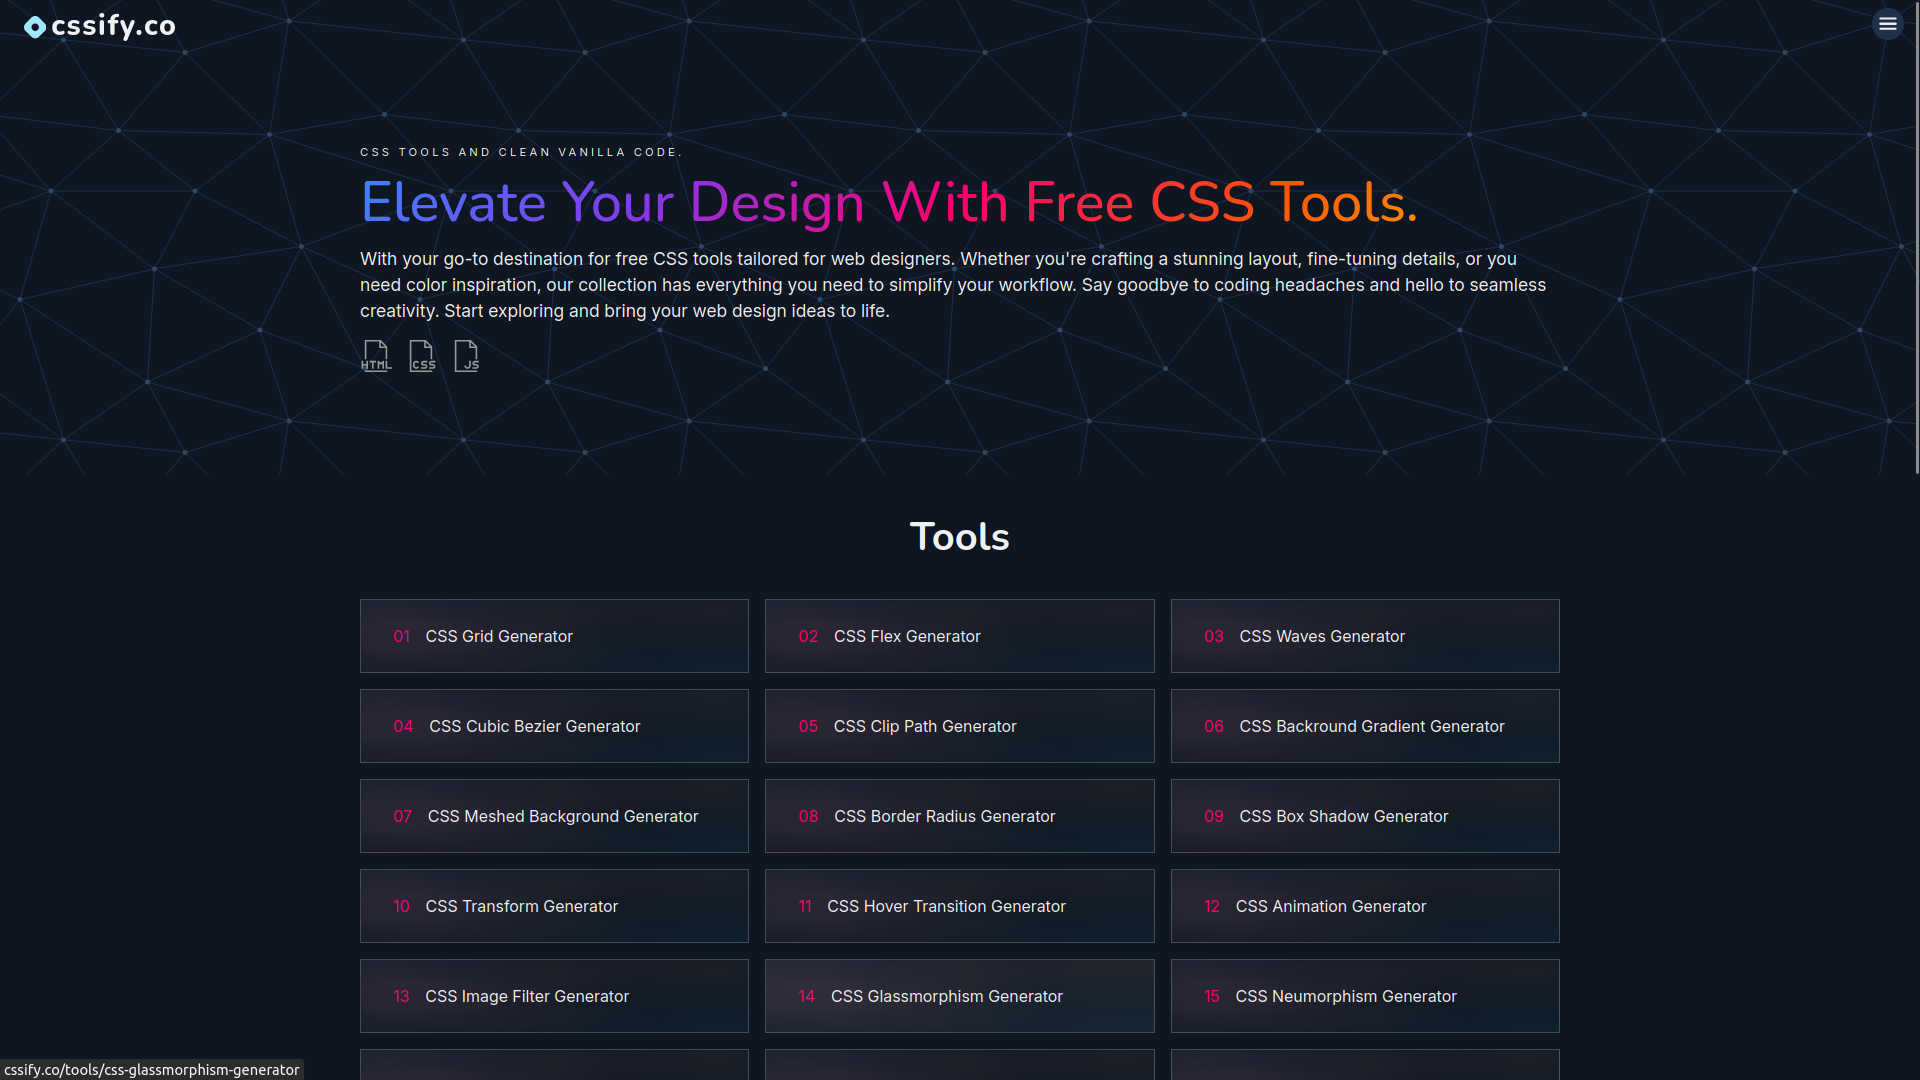Viewport: 1920px width, 1080px height.
Task: Click the cssify.co logo icon
Action: [35, 27]
